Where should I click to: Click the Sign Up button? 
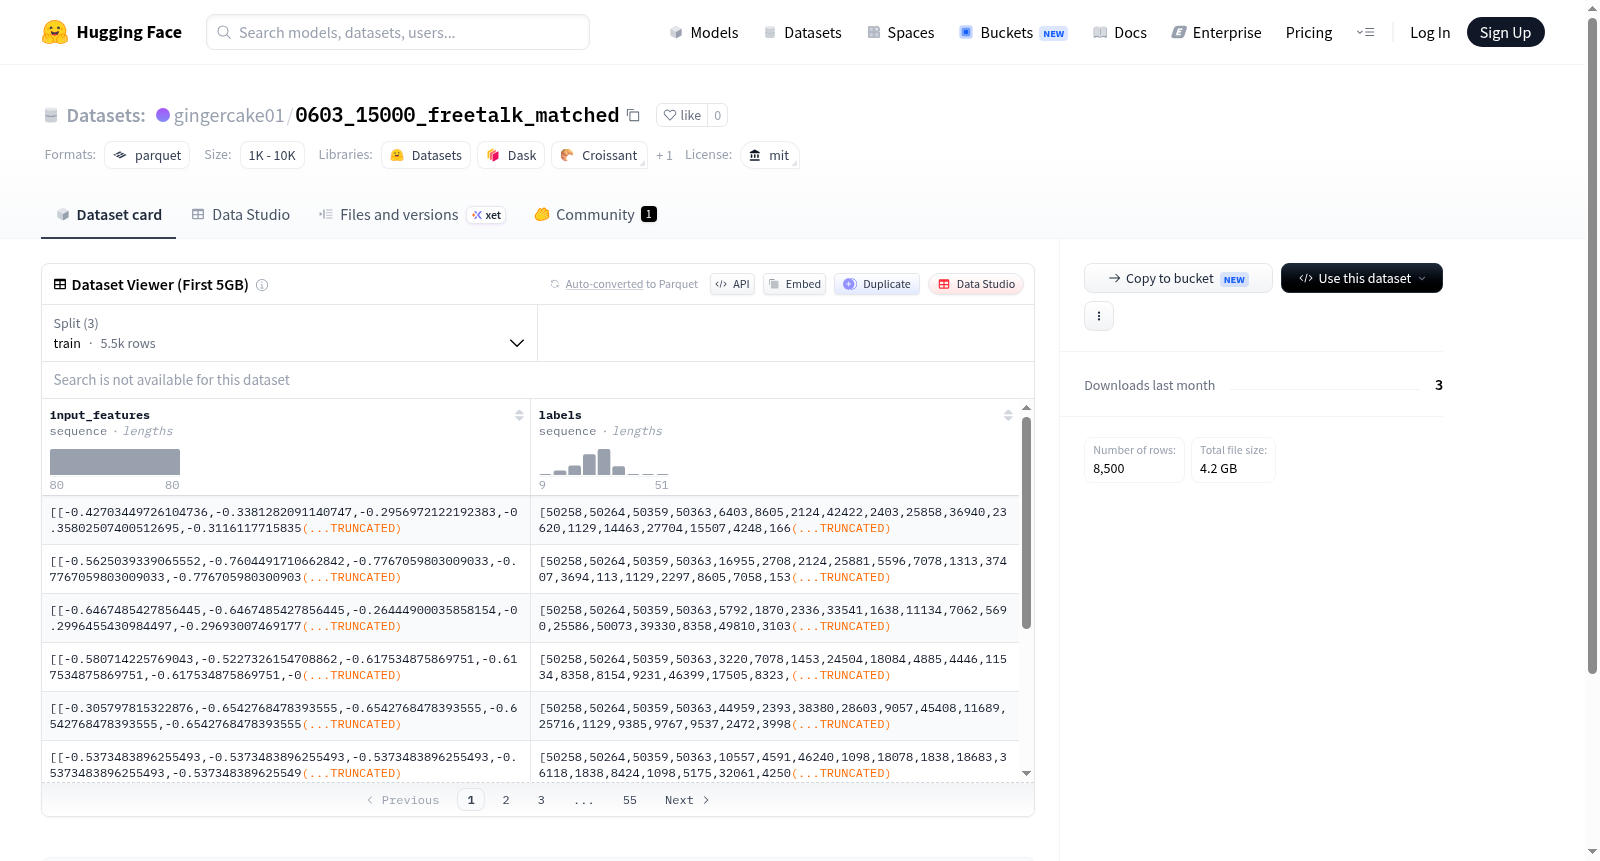pyautogui.click(x=1505, y=32)
